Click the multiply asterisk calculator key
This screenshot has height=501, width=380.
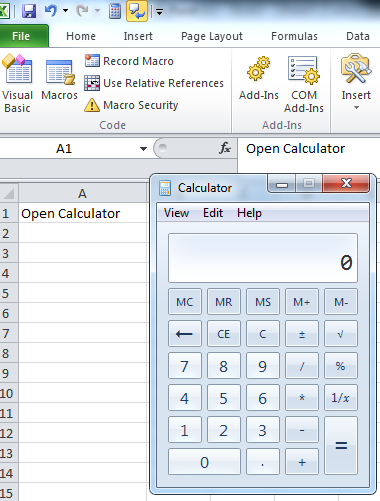click(x=302, y=398)
